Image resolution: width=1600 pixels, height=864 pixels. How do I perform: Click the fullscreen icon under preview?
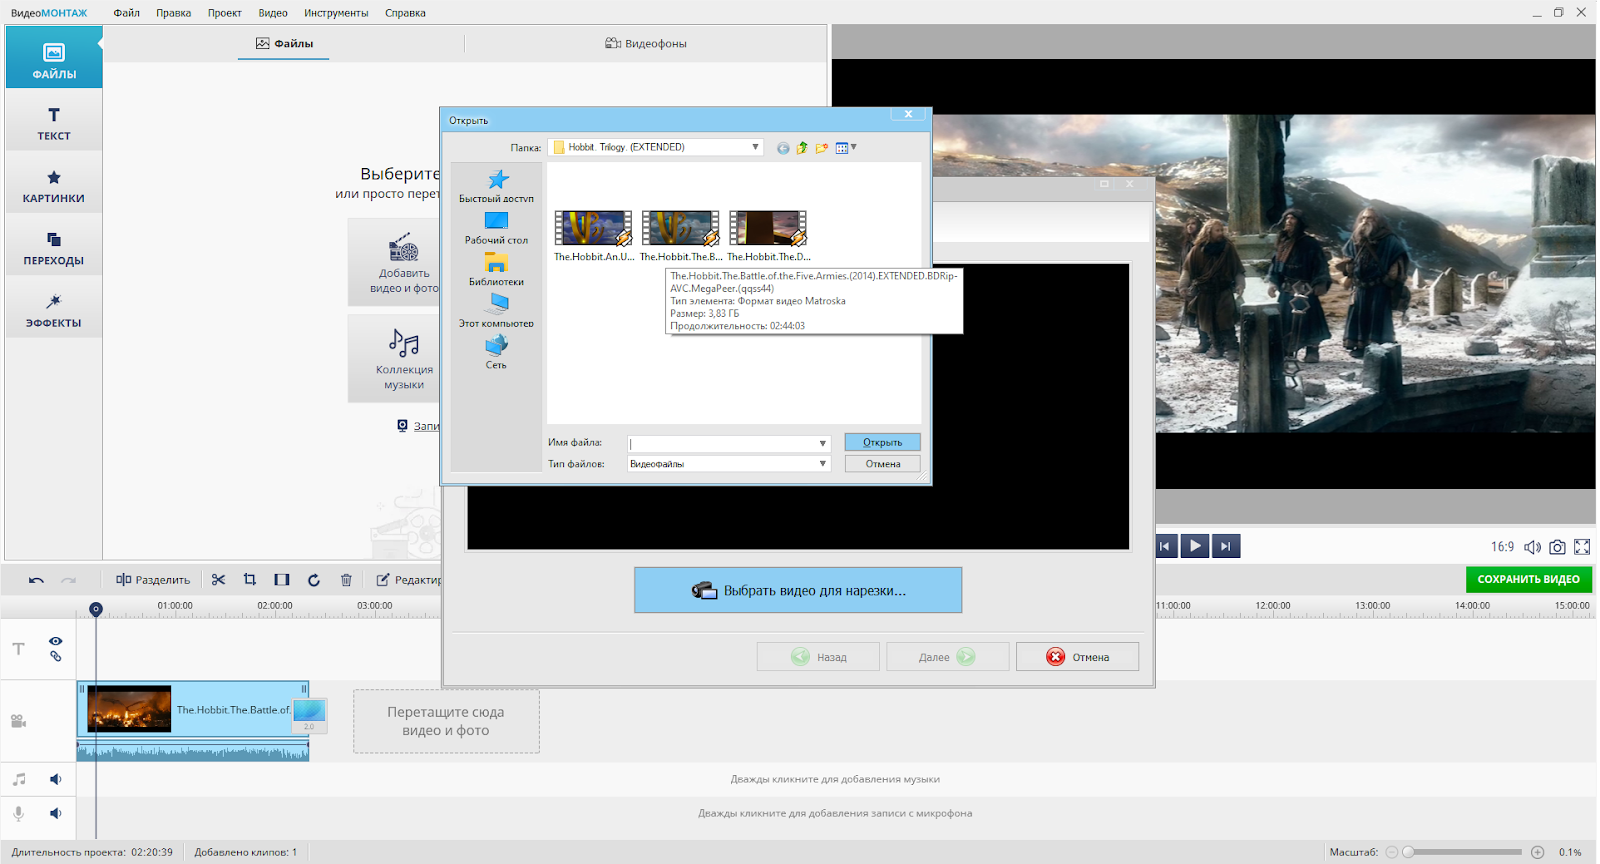click(x=1582, y=547)
